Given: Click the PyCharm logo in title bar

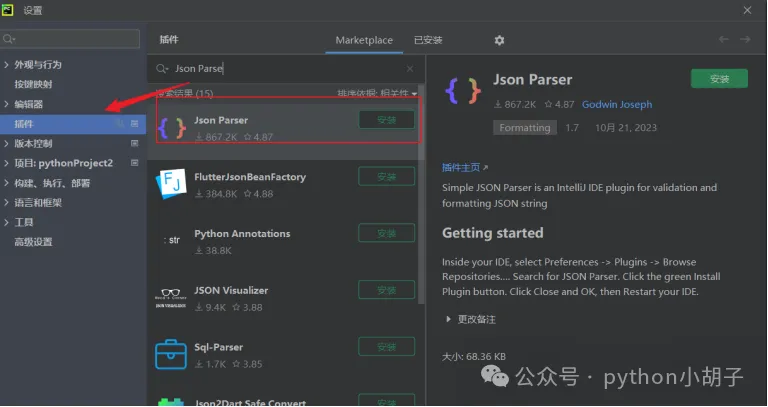Looking at the screenshot, I should tap(7, 10).
